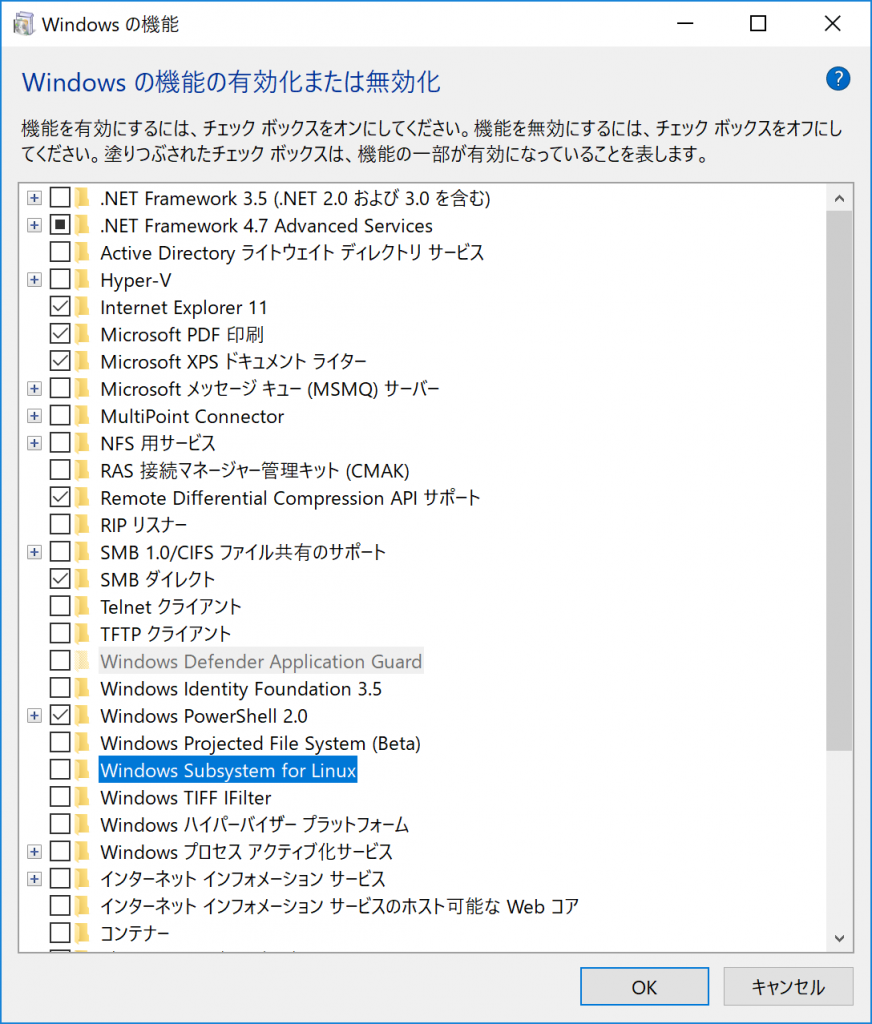
Task: Expand Microsoft メッセージ キュー (MSMQ) サーバー node
Action: pyautogui.click(x=35, y=389)
